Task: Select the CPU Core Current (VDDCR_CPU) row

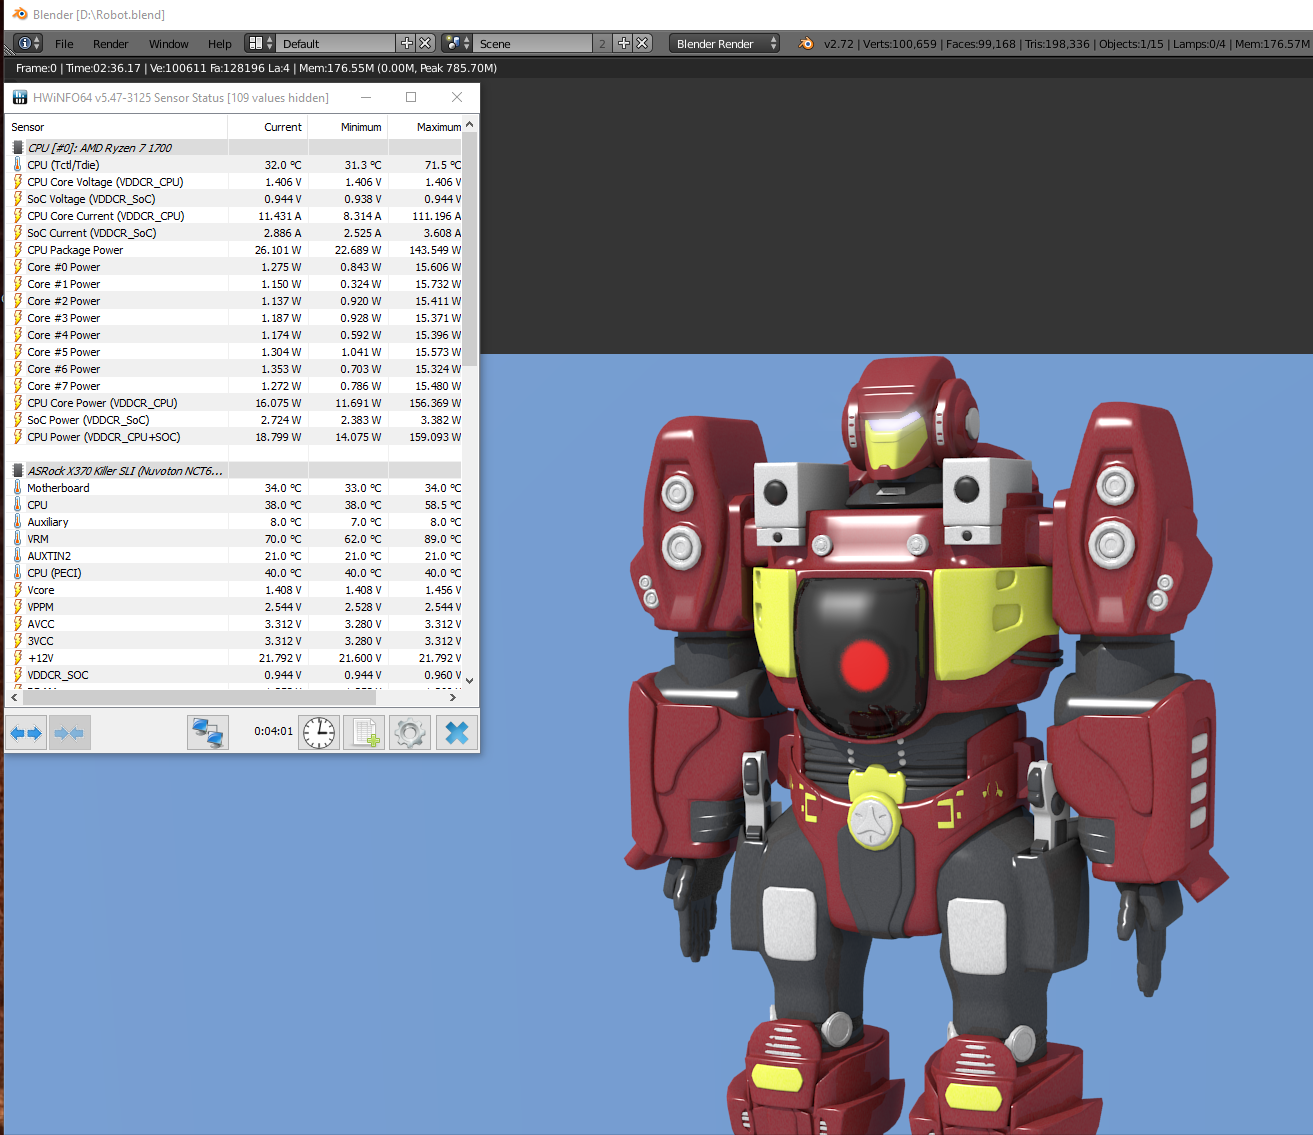Action: (x=235, y=216)
